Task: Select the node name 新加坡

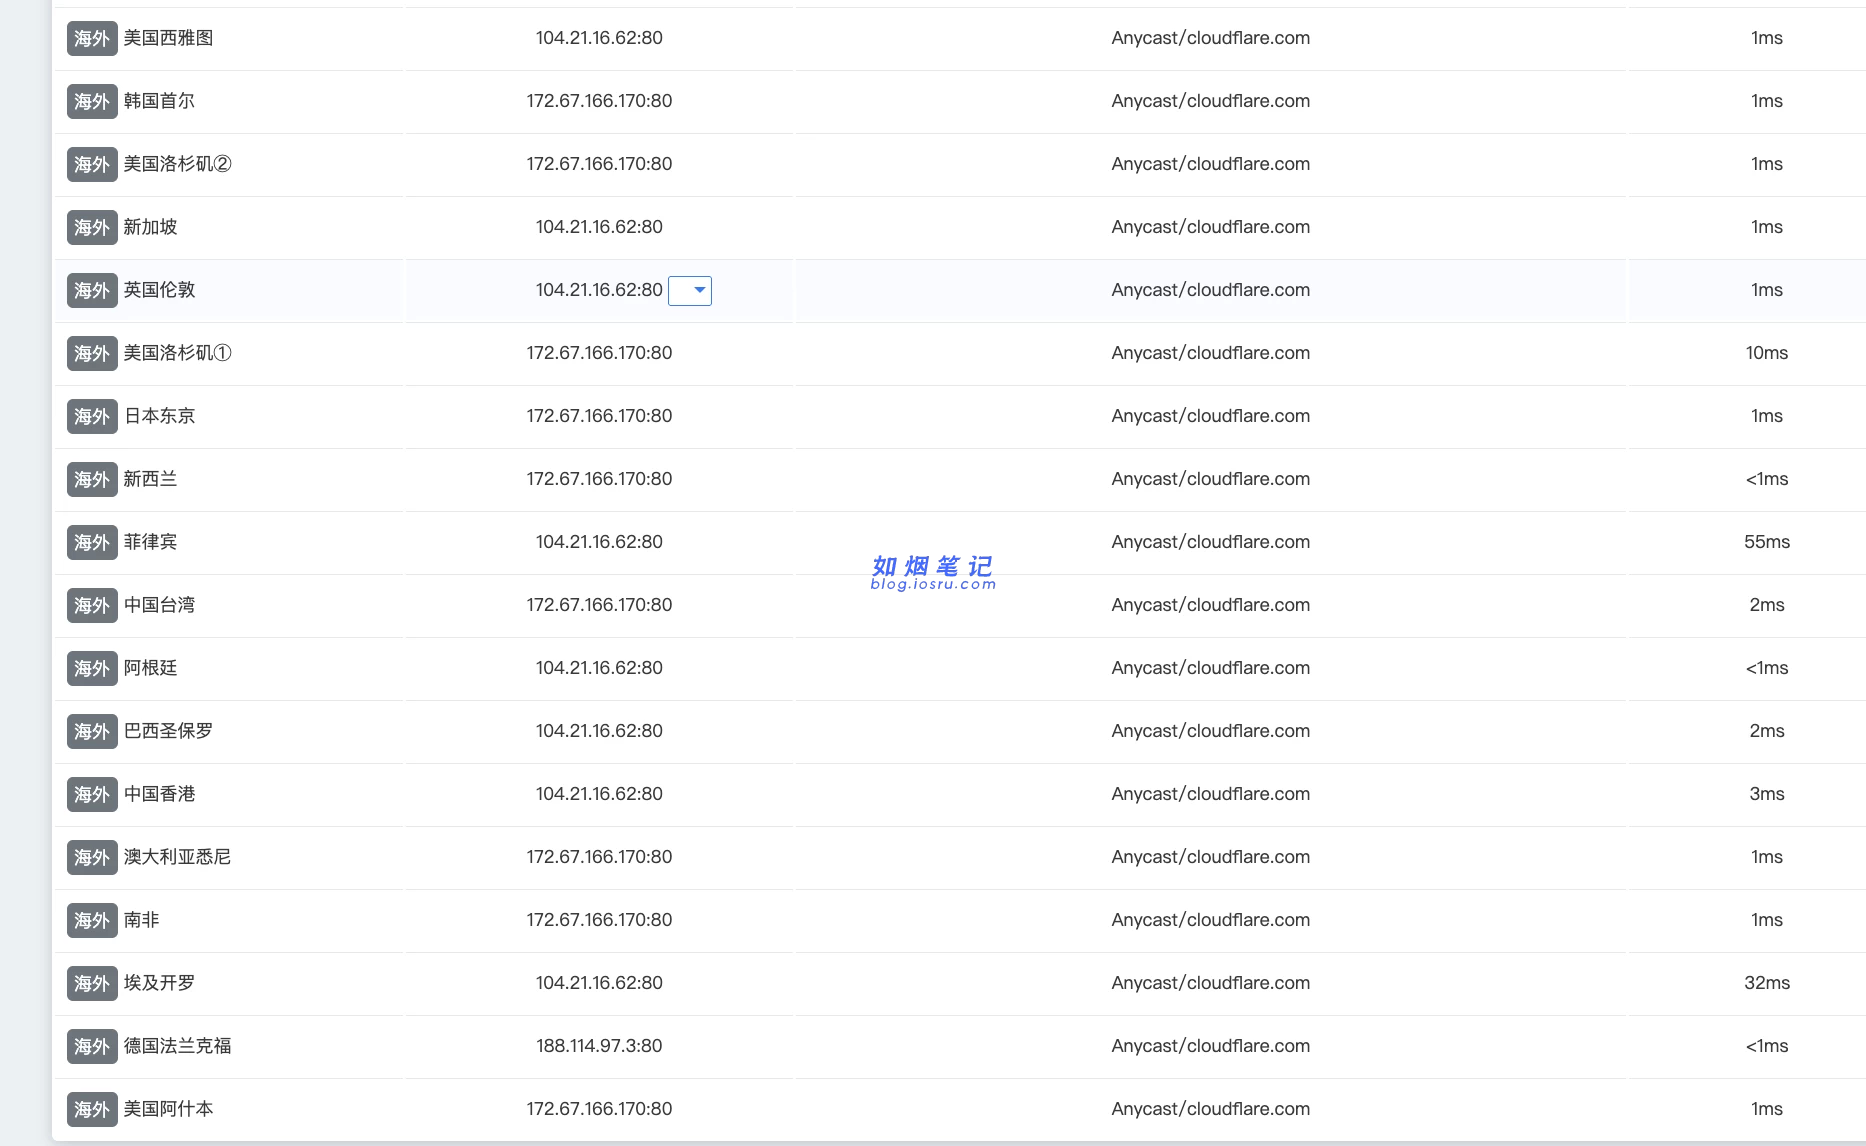Action: point(150,227)
